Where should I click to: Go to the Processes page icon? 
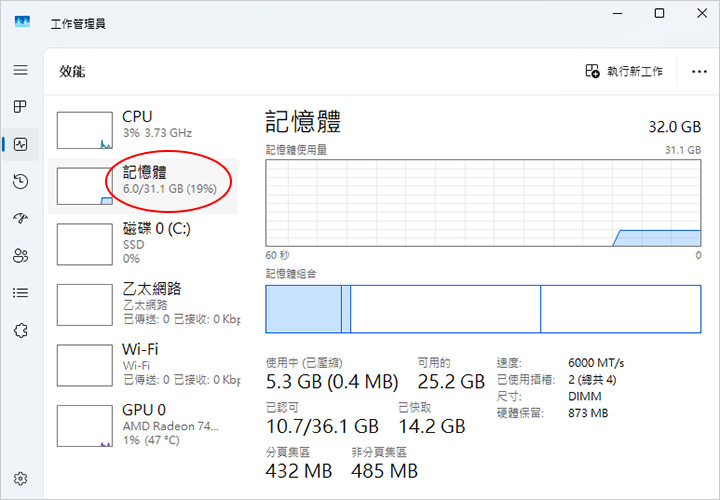click(x=20, y=107)
